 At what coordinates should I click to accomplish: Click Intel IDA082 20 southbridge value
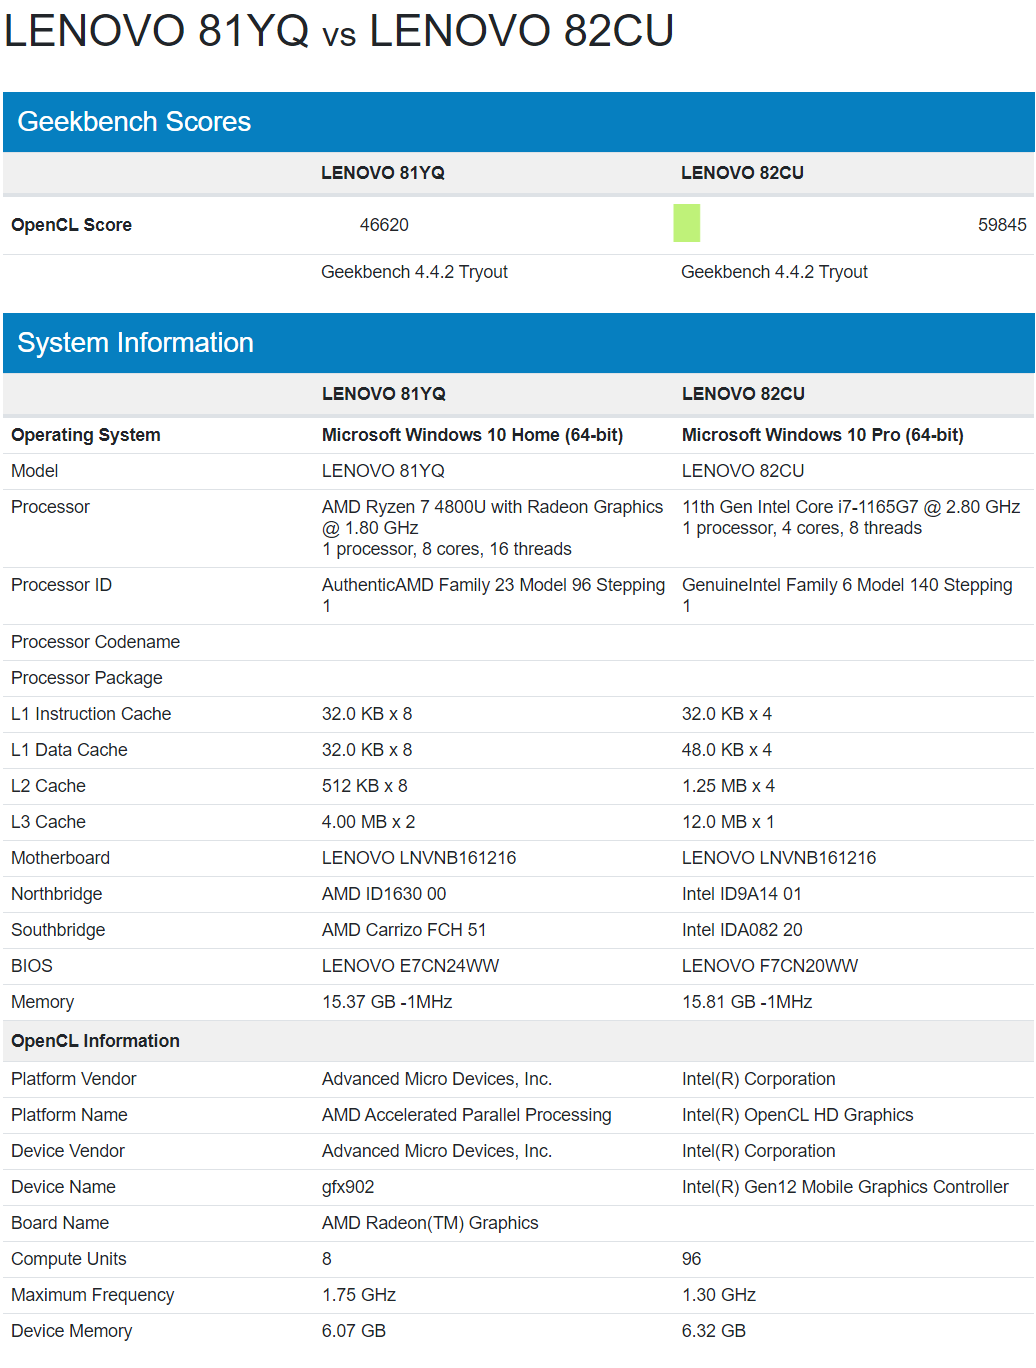(x=743, y=930)
